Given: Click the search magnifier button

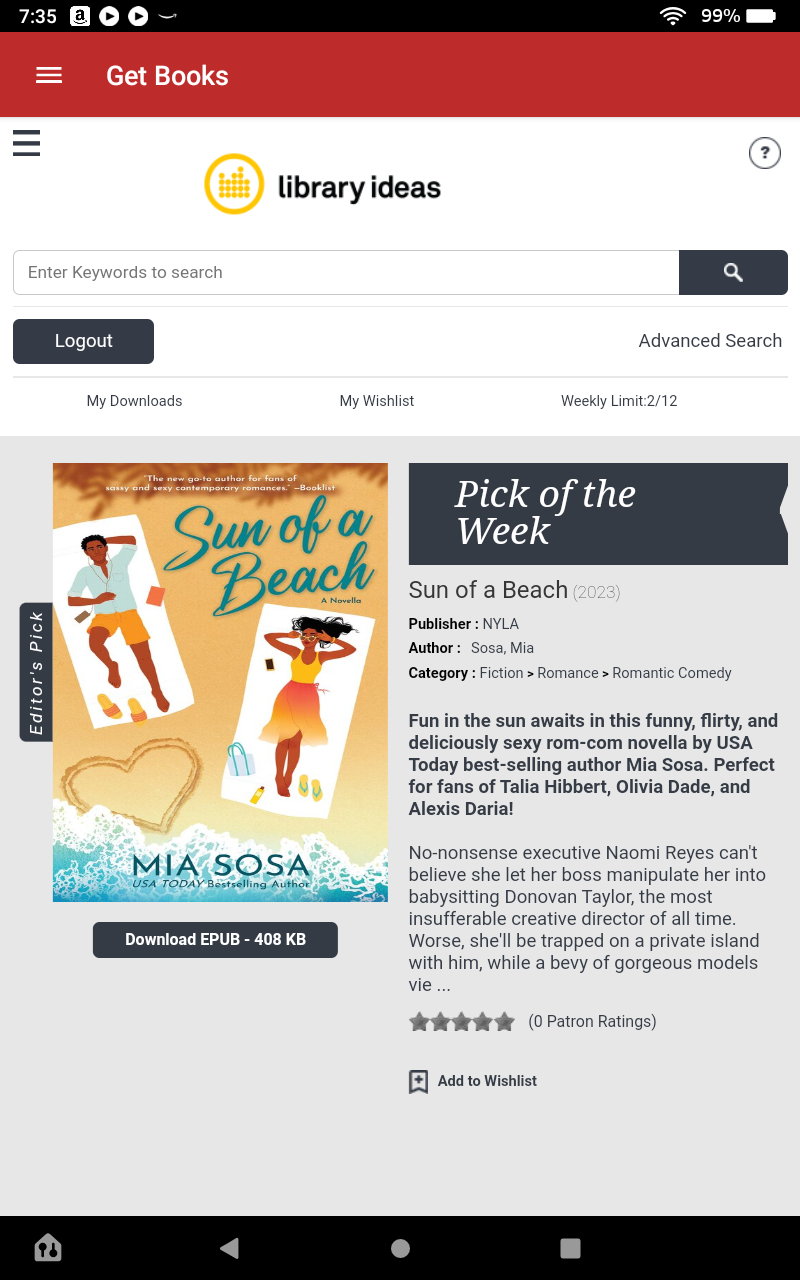Looking at the screenshot, I should (733, 272).
